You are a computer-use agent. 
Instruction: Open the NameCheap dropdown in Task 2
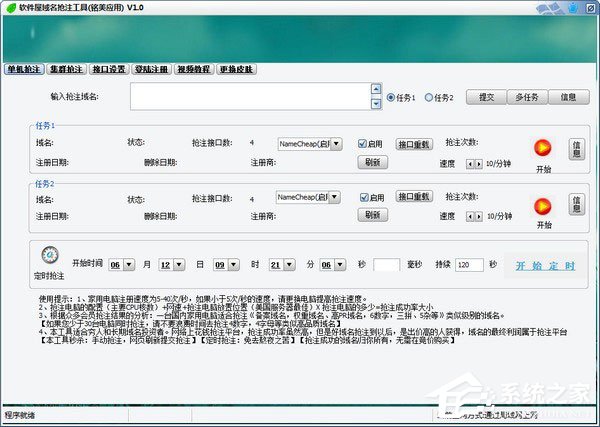point(335,197)
